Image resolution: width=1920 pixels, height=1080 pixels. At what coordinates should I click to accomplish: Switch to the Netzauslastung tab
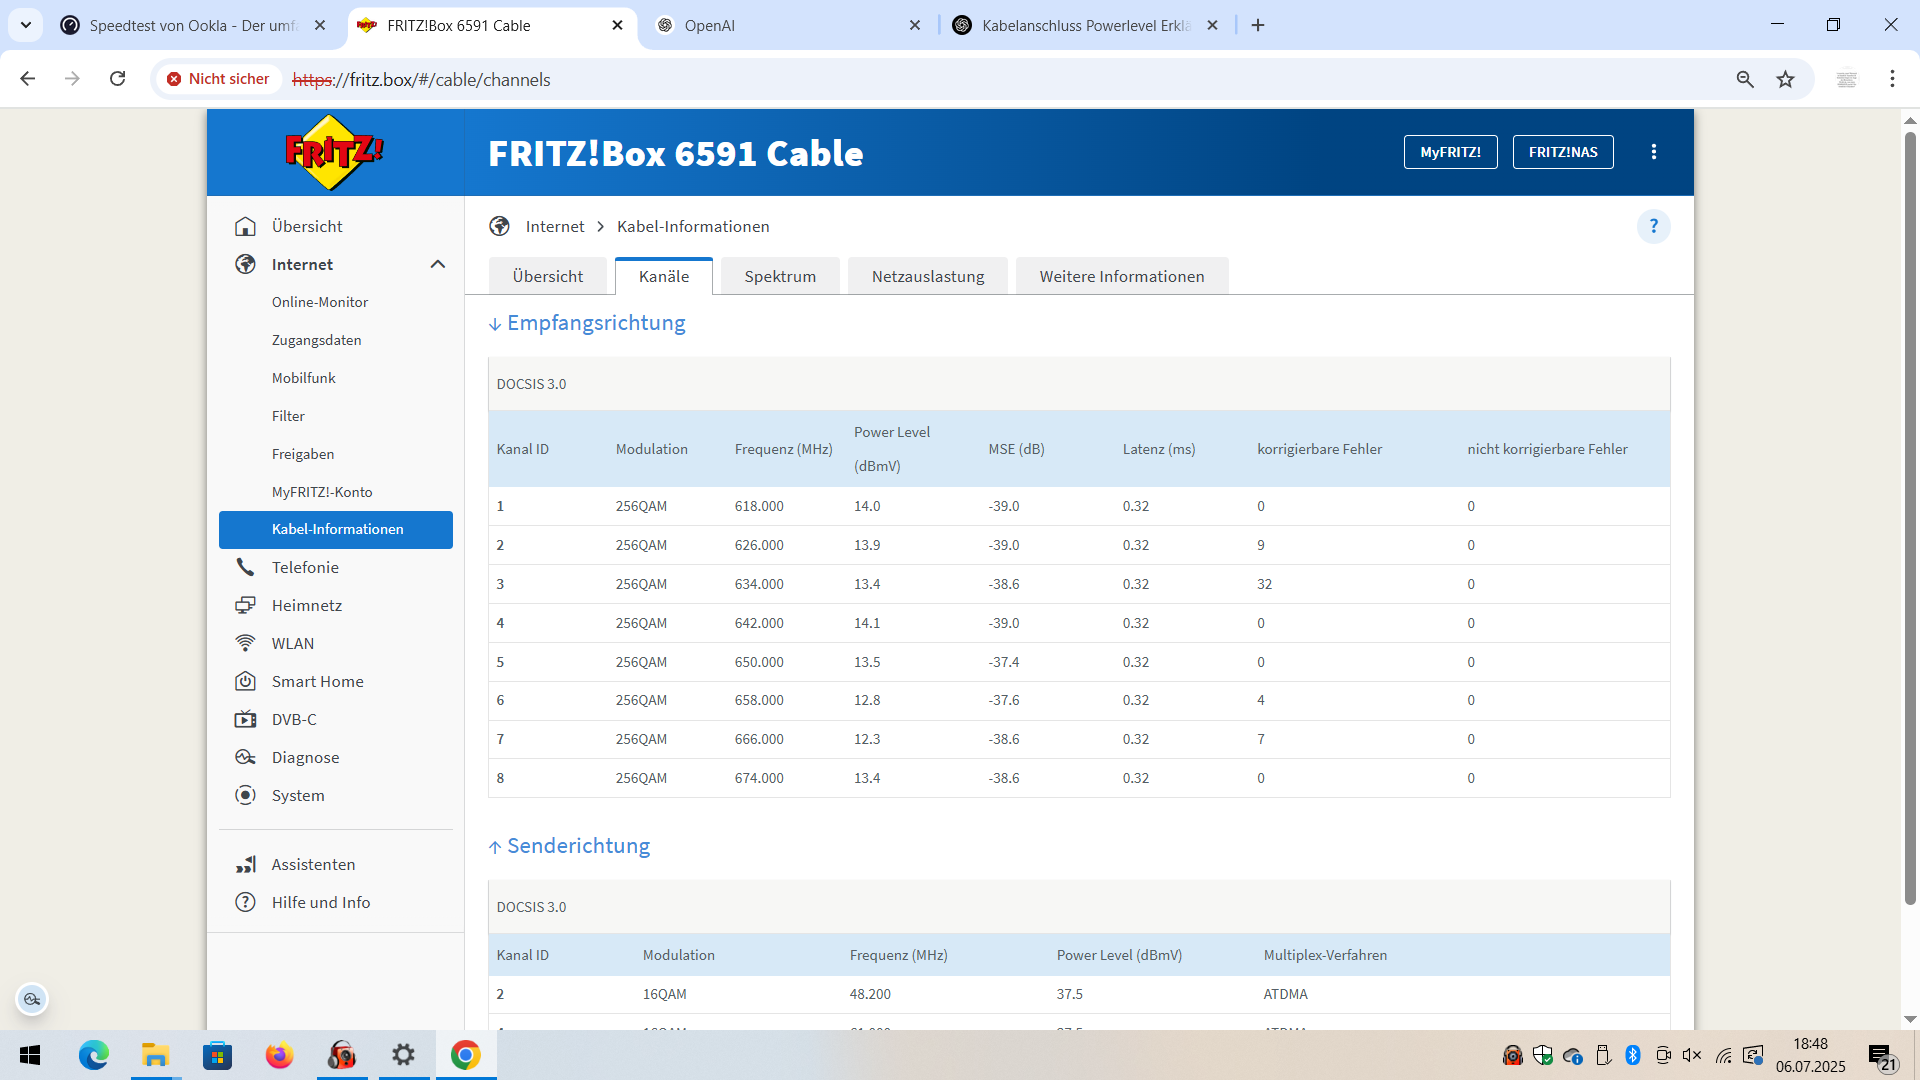[x=927, y=276]
